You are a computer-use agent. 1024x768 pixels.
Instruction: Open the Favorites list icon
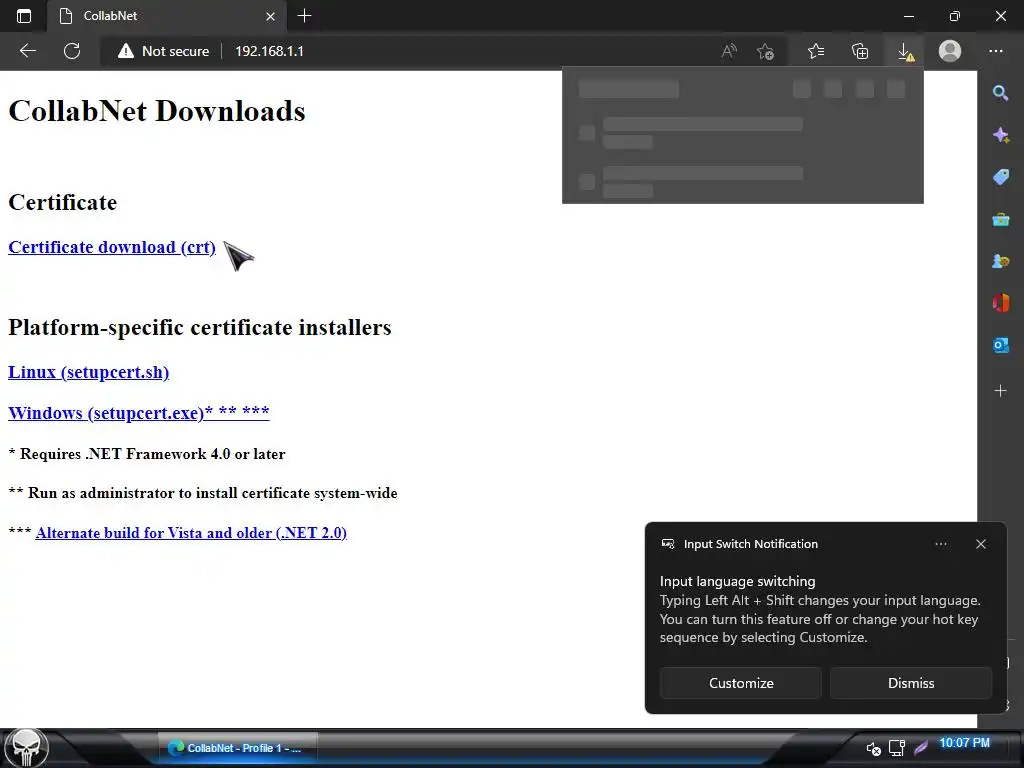(816, 51)
